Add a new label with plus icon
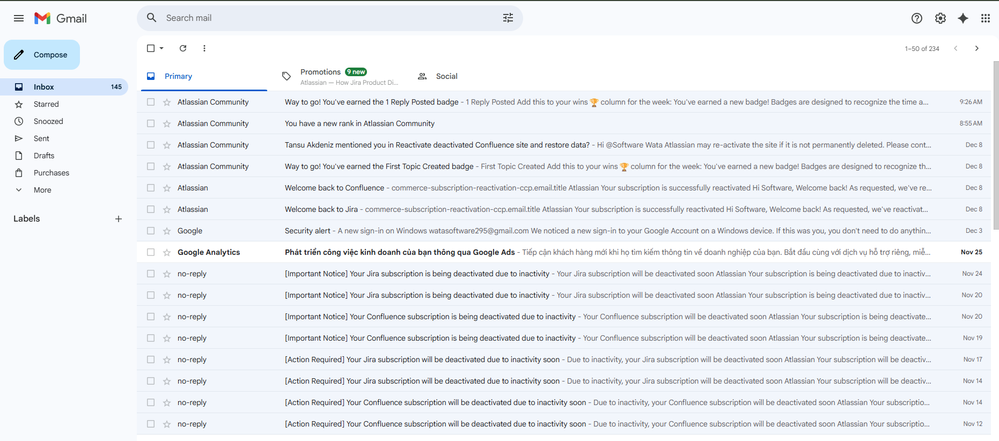The image size is (999, 441). point(118,219)
